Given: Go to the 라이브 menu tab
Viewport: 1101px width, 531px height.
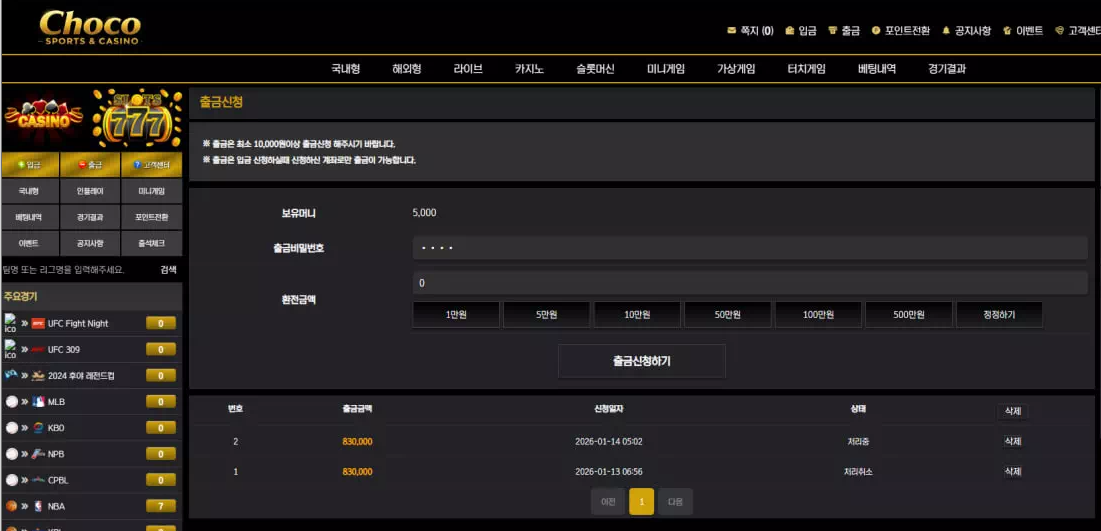Looking at the screenshot, I should [468, 69].
